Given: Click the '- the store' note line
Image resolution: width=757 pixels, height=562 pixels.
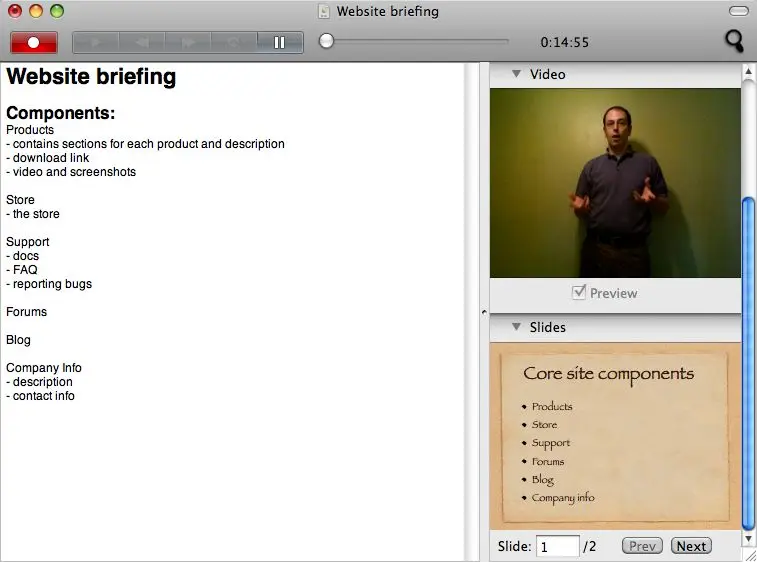Looking at the screenshot, I should pyautogui.click(x=33, y=214).
